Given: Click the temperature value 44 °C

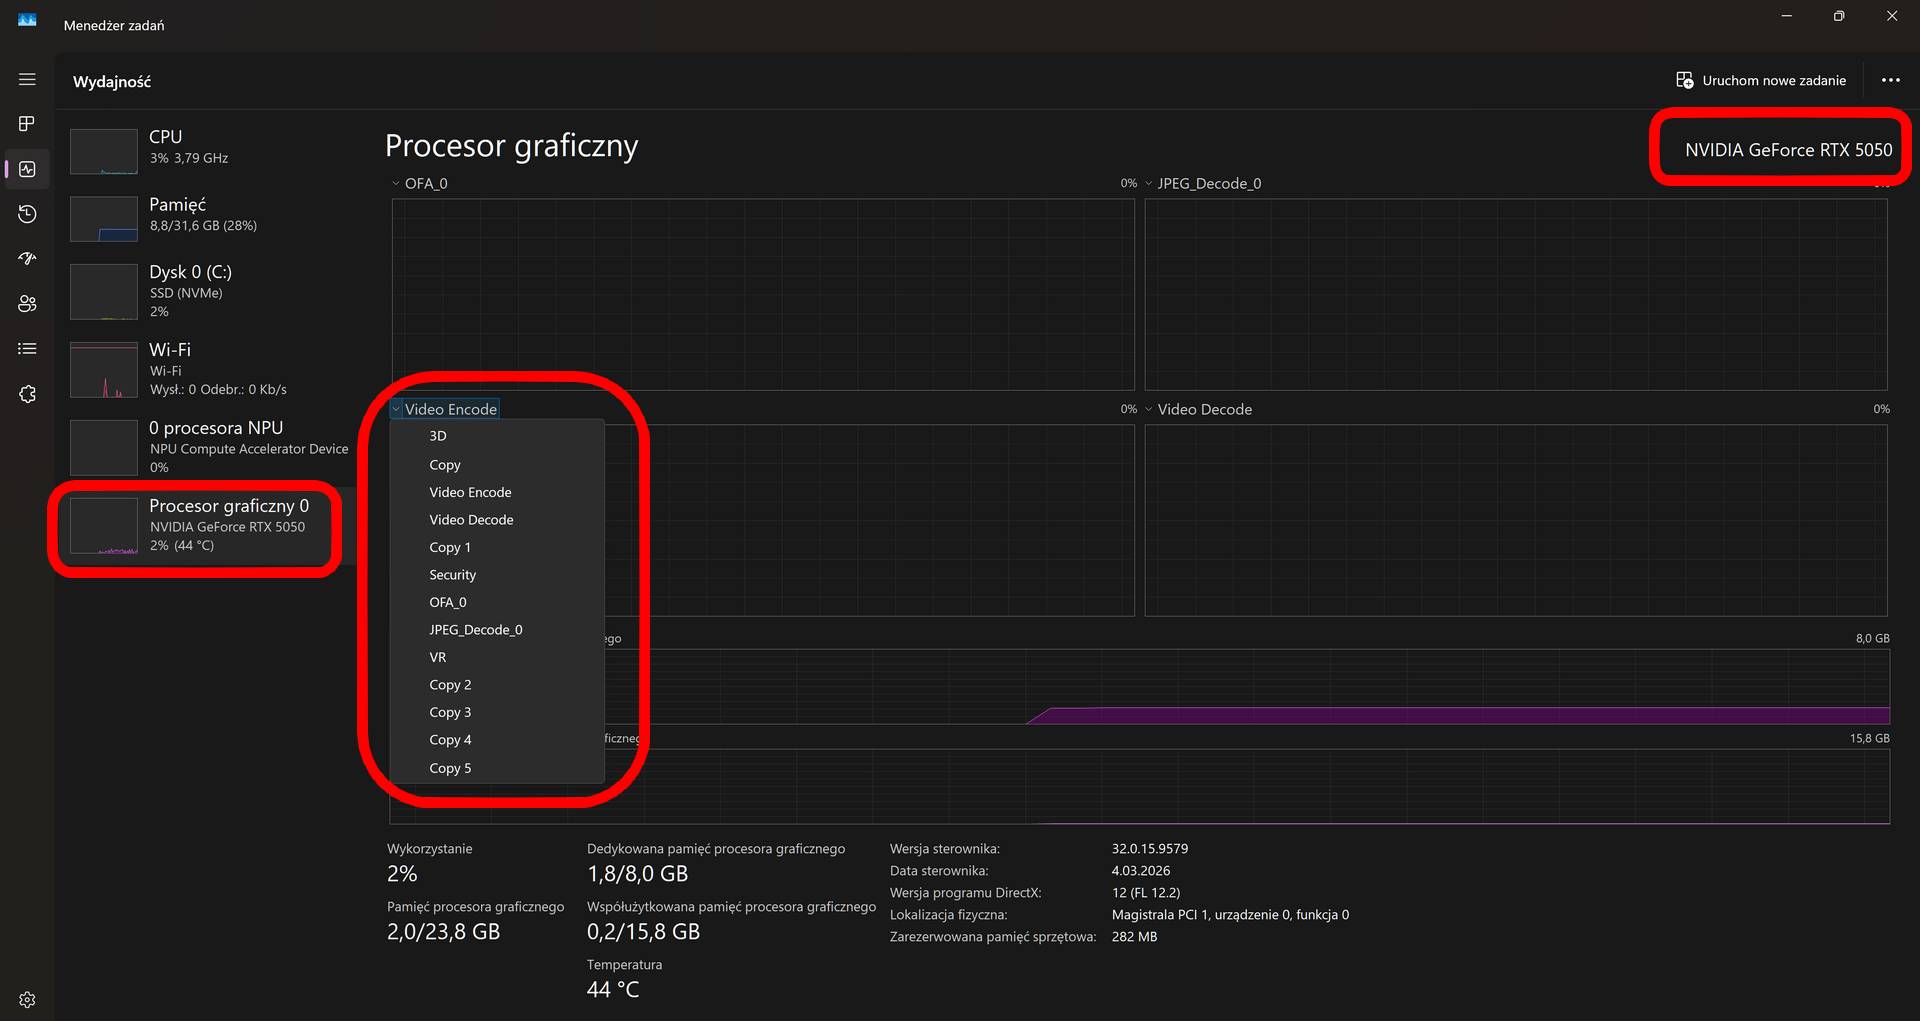Looking at the screenshot, I should point(613,990).
